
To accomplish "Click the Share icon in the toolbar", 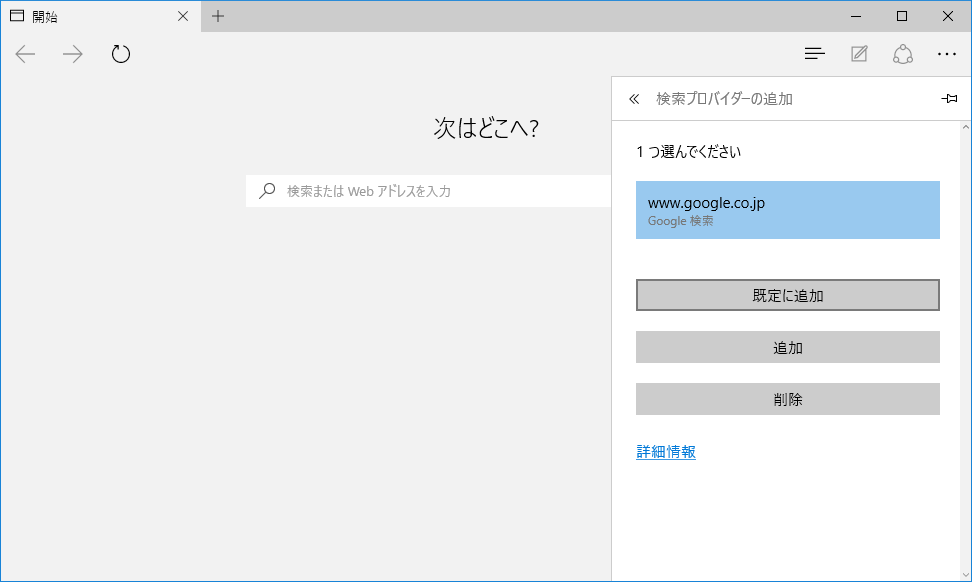I will [903, 54].
